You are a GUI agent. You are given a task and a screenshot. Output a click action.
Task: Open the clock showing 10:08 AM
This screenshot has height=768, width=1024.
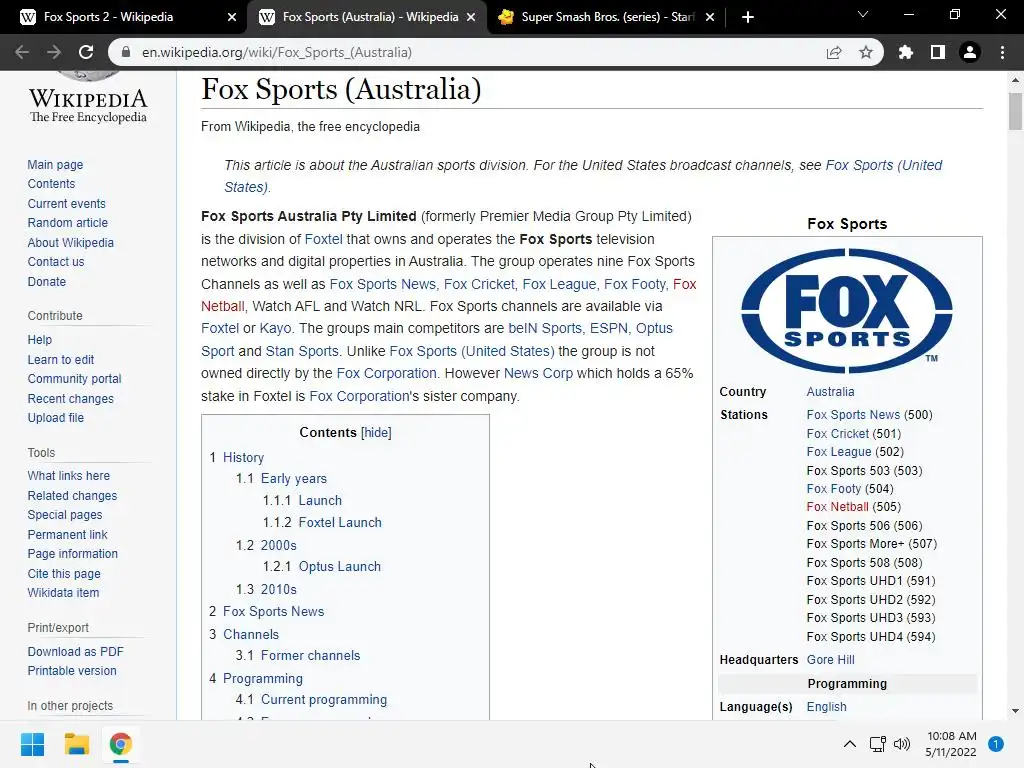pos(951,744)
